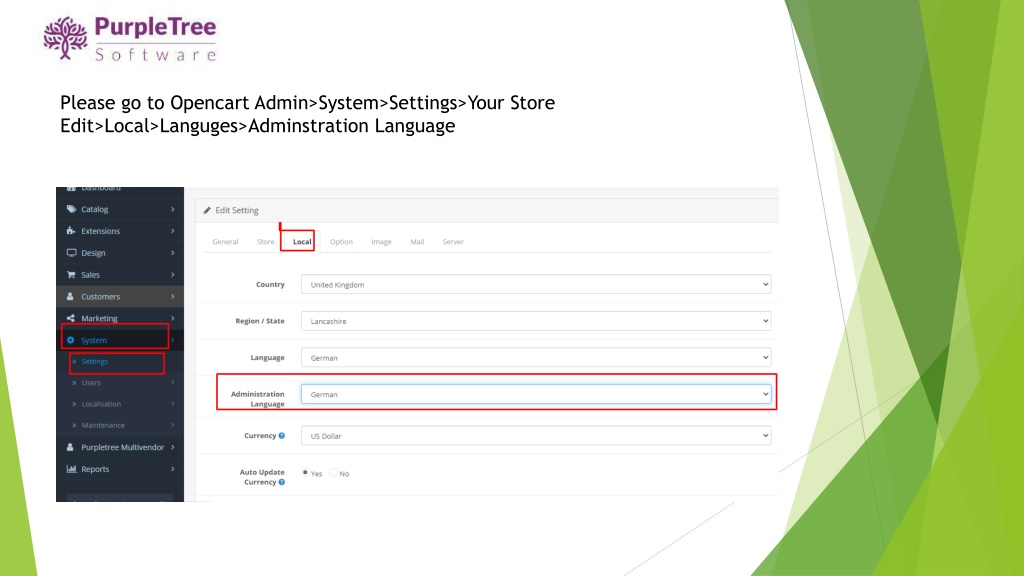Open the Users submenu item
1024x576 pixels.
click(x=91, y=383)
